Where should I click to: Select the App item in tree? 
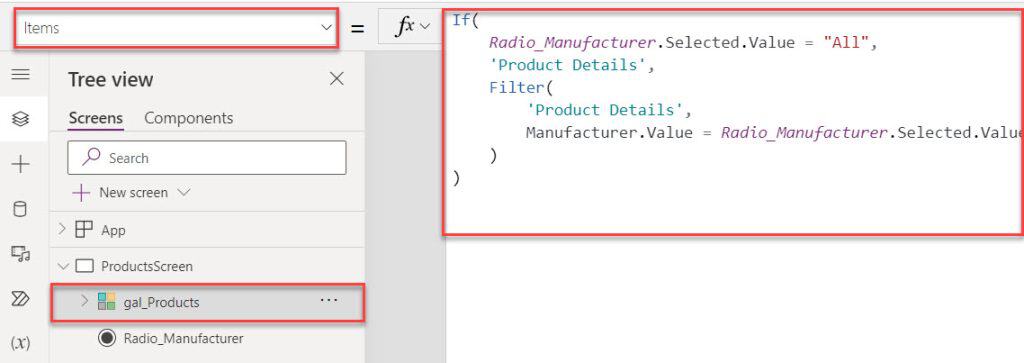tap(113, 230)
